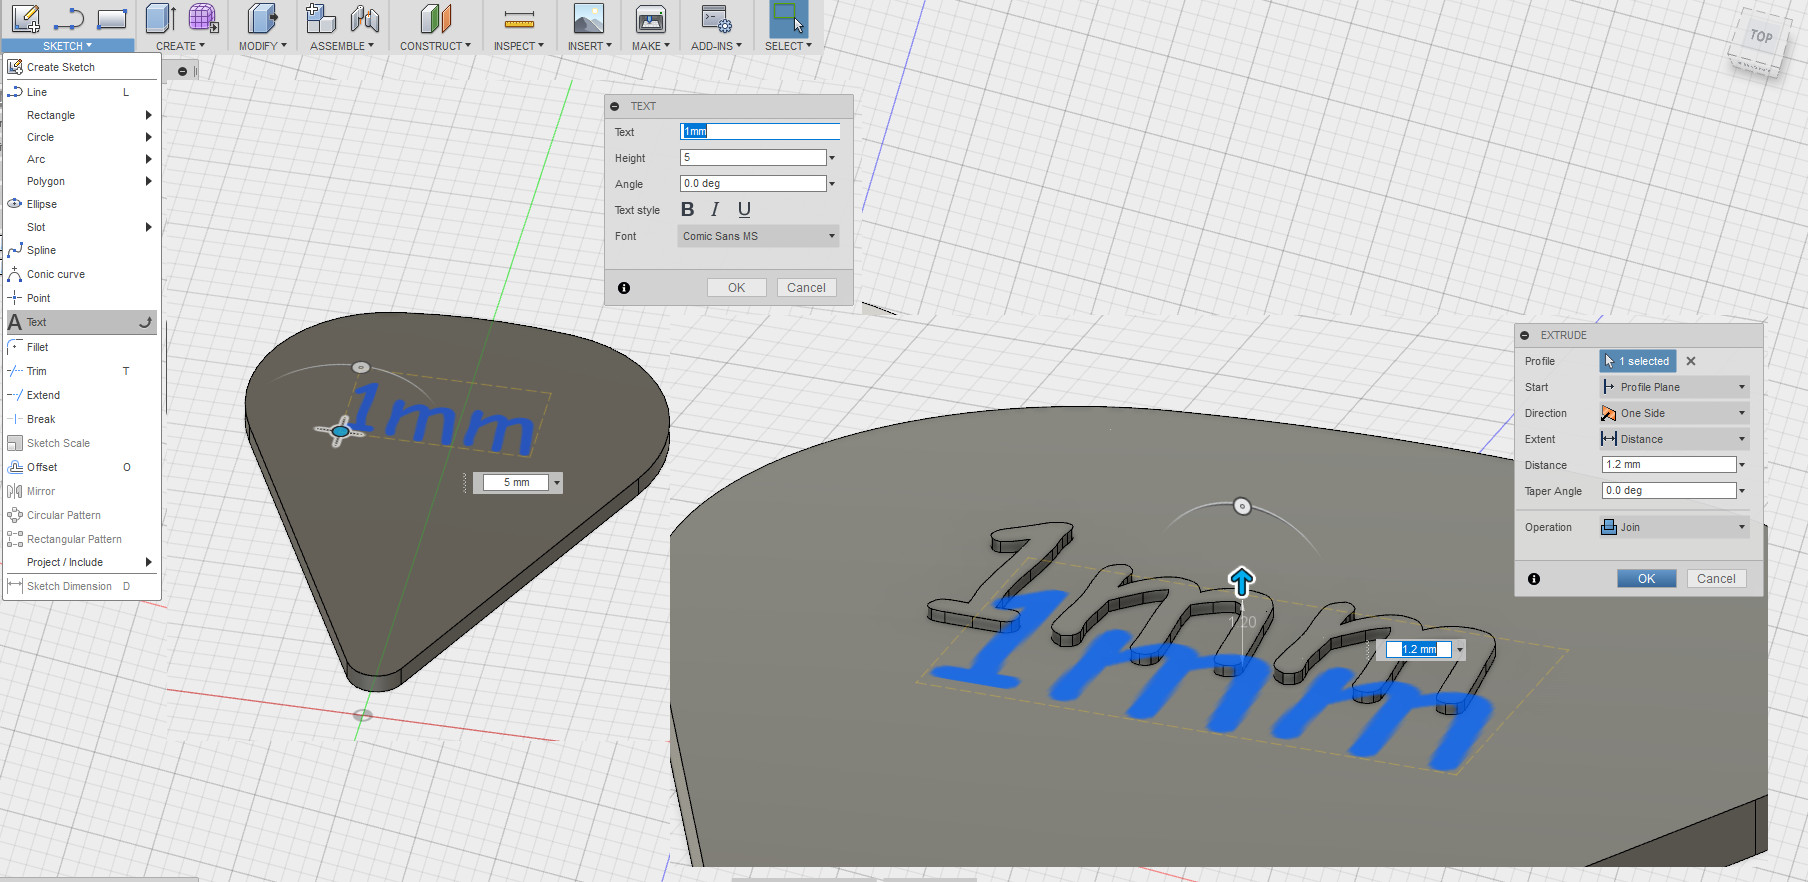This screenshot has height=882, width=1808.
Task: Click the Insert image icon
Action: (x=589, y=19)
